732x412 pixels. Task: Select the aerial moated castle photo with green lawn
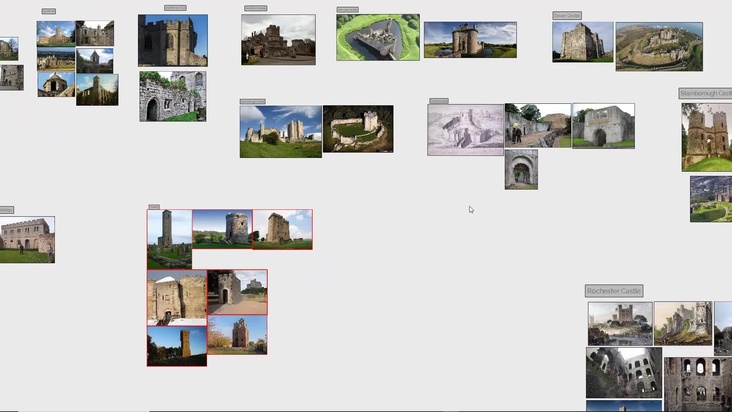pyautogui.click(x=377, y=37)
